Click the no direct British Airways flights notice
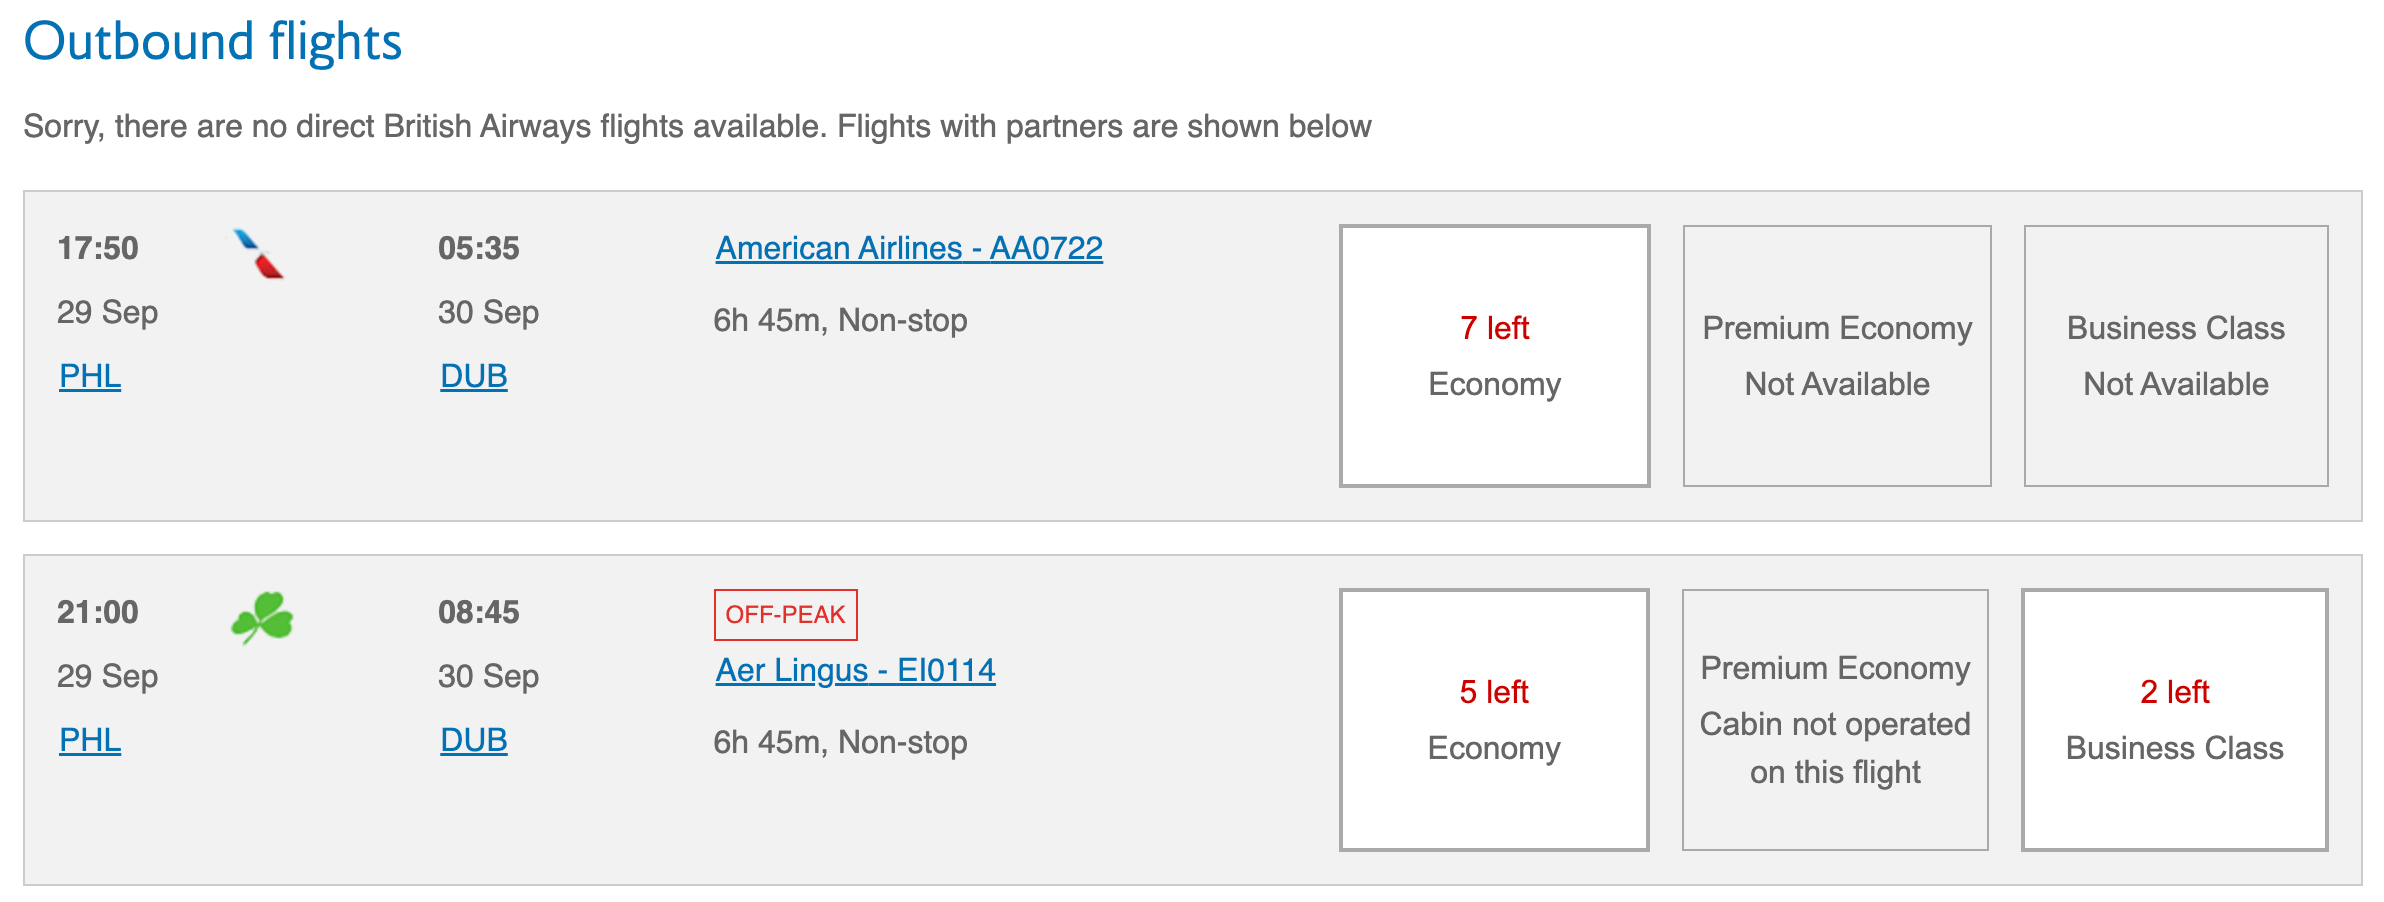 coord(697,127)
